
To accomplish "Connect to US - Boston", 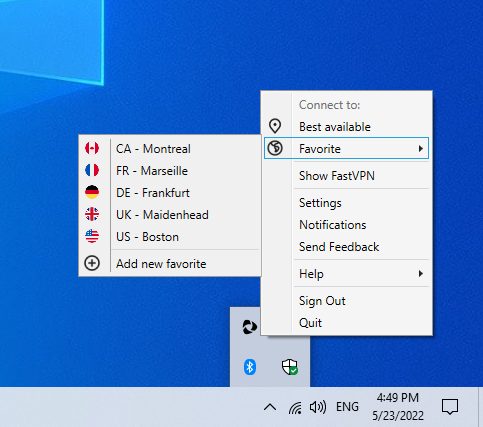I will (x=170, y=237).
